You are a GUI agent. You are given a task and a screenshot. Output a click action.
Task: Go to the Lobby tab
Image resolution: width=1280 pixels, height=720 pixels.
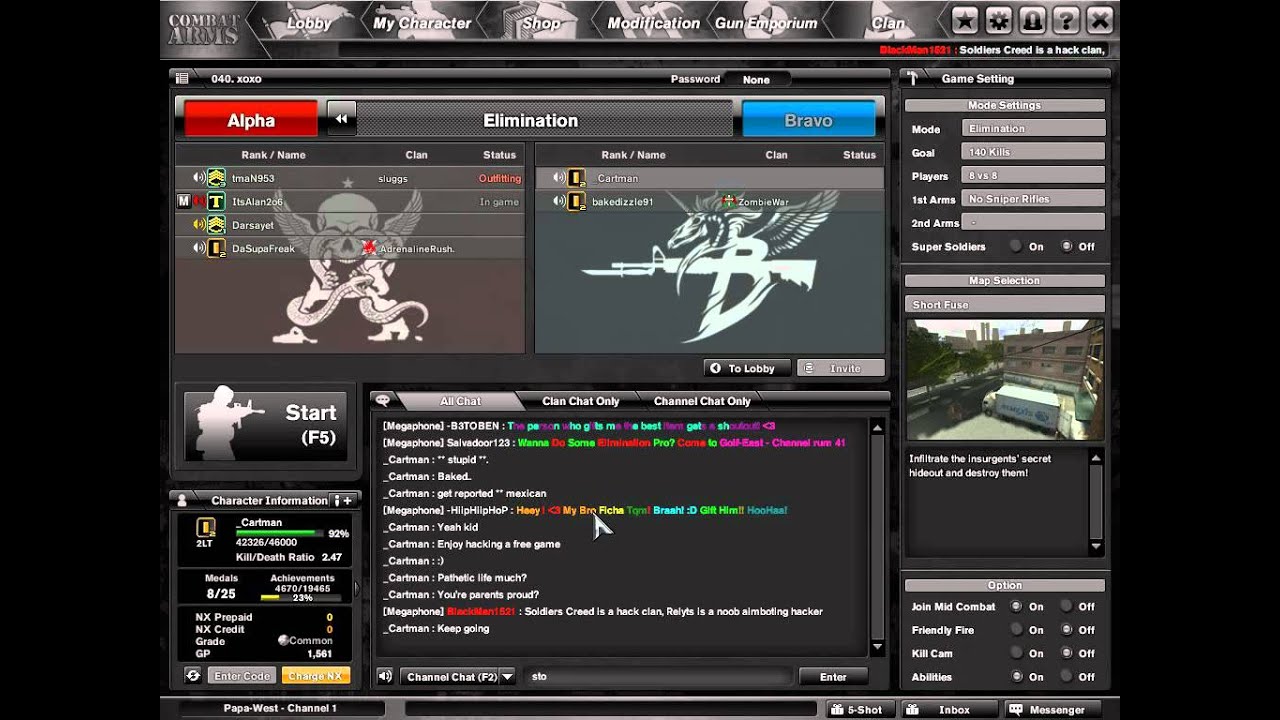coord(309,22)
